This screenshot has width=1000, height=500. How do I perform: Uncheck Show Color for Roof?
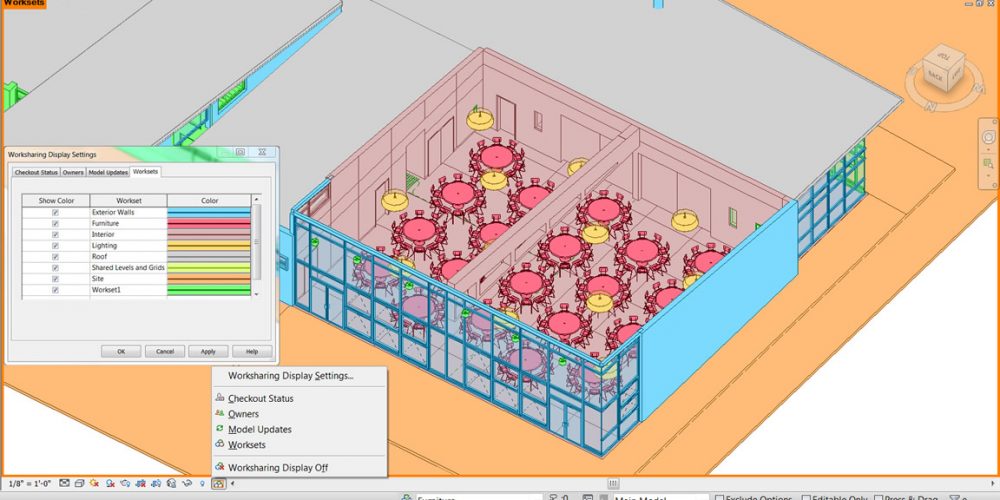[x=55, y=257]
